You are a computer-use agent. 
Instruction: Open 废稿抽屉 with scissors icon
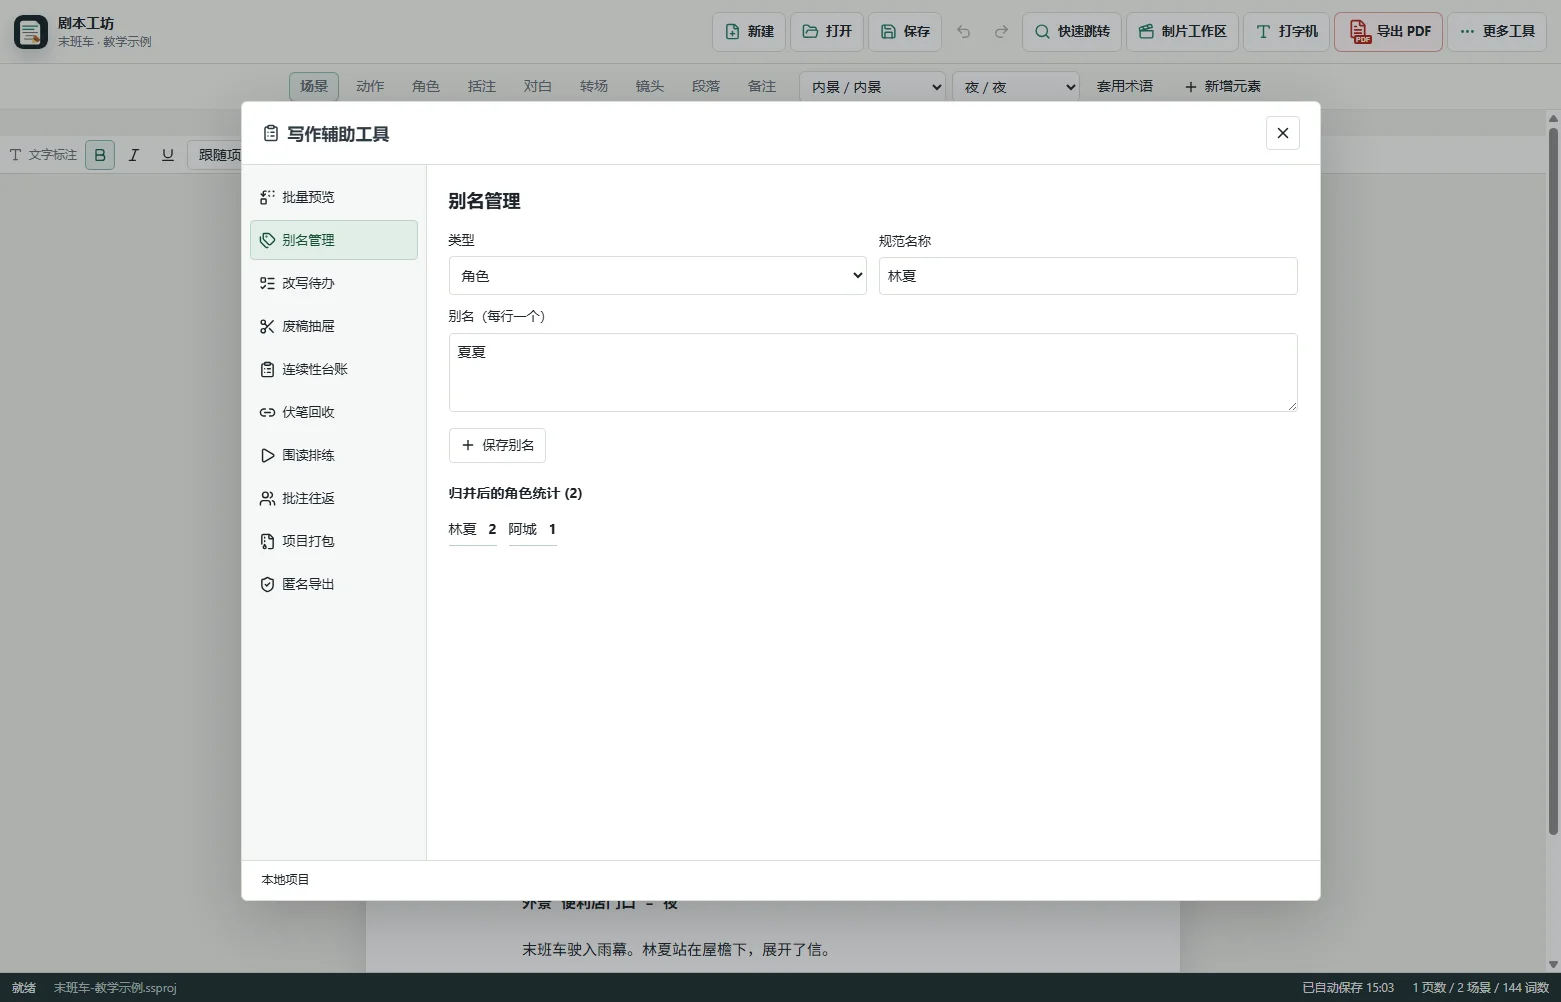pos(333,326)
